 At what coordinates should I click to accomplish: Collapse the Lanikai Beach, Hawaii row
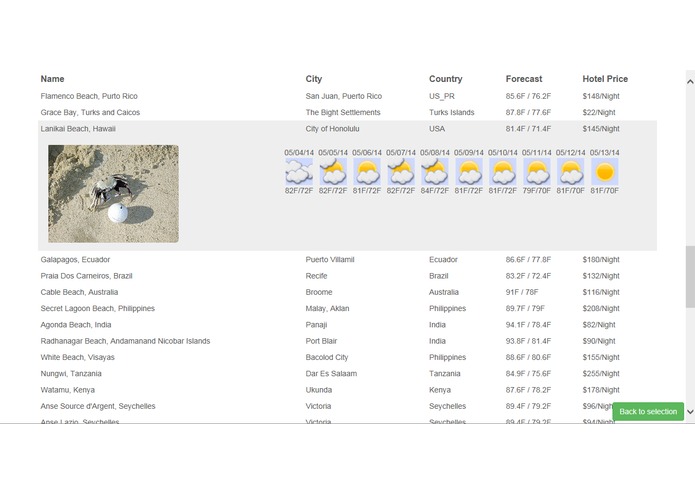pos(348,129)
